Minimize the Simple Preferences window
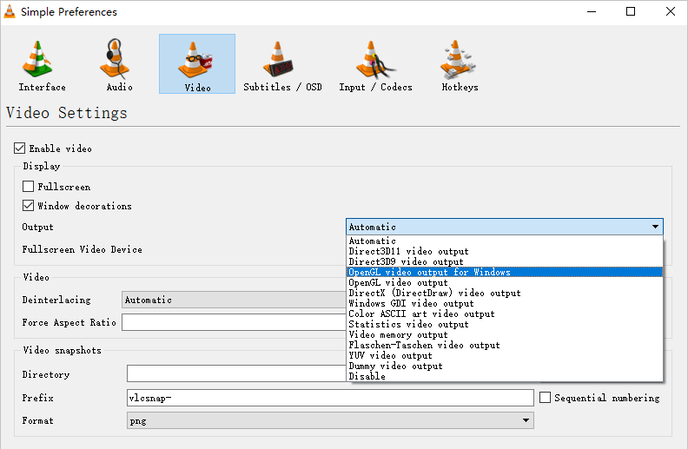Viewport: 688px width, 449px height. tap(591, 11)
